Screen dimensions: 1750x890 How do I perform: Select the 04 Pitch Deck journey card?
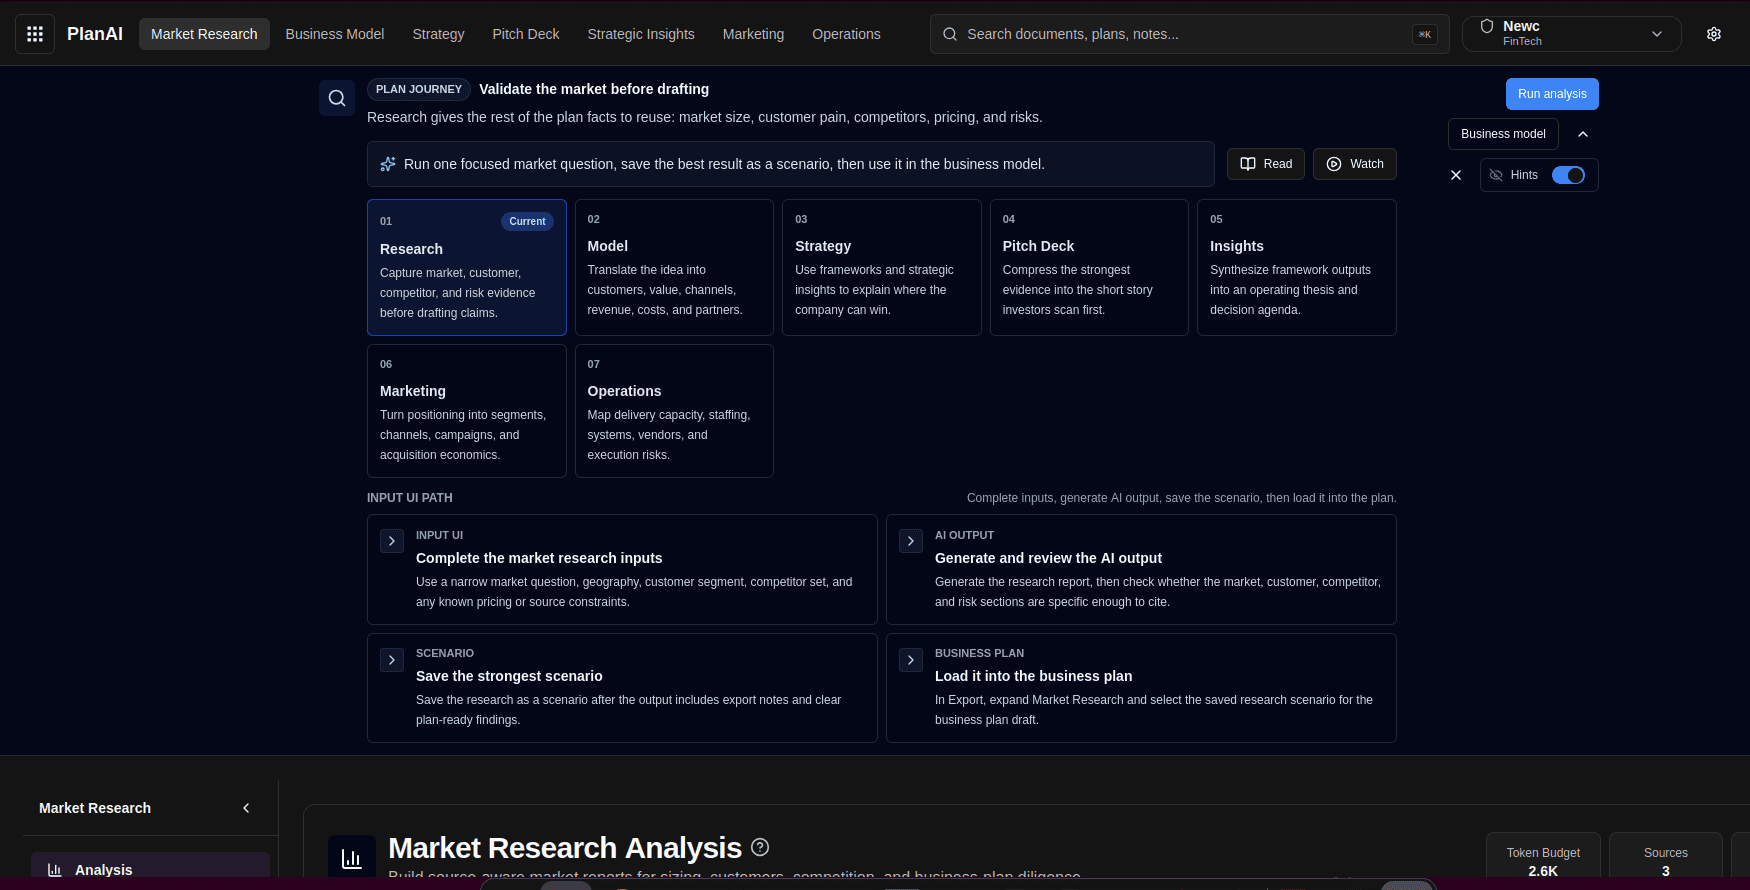[1089, 267]
